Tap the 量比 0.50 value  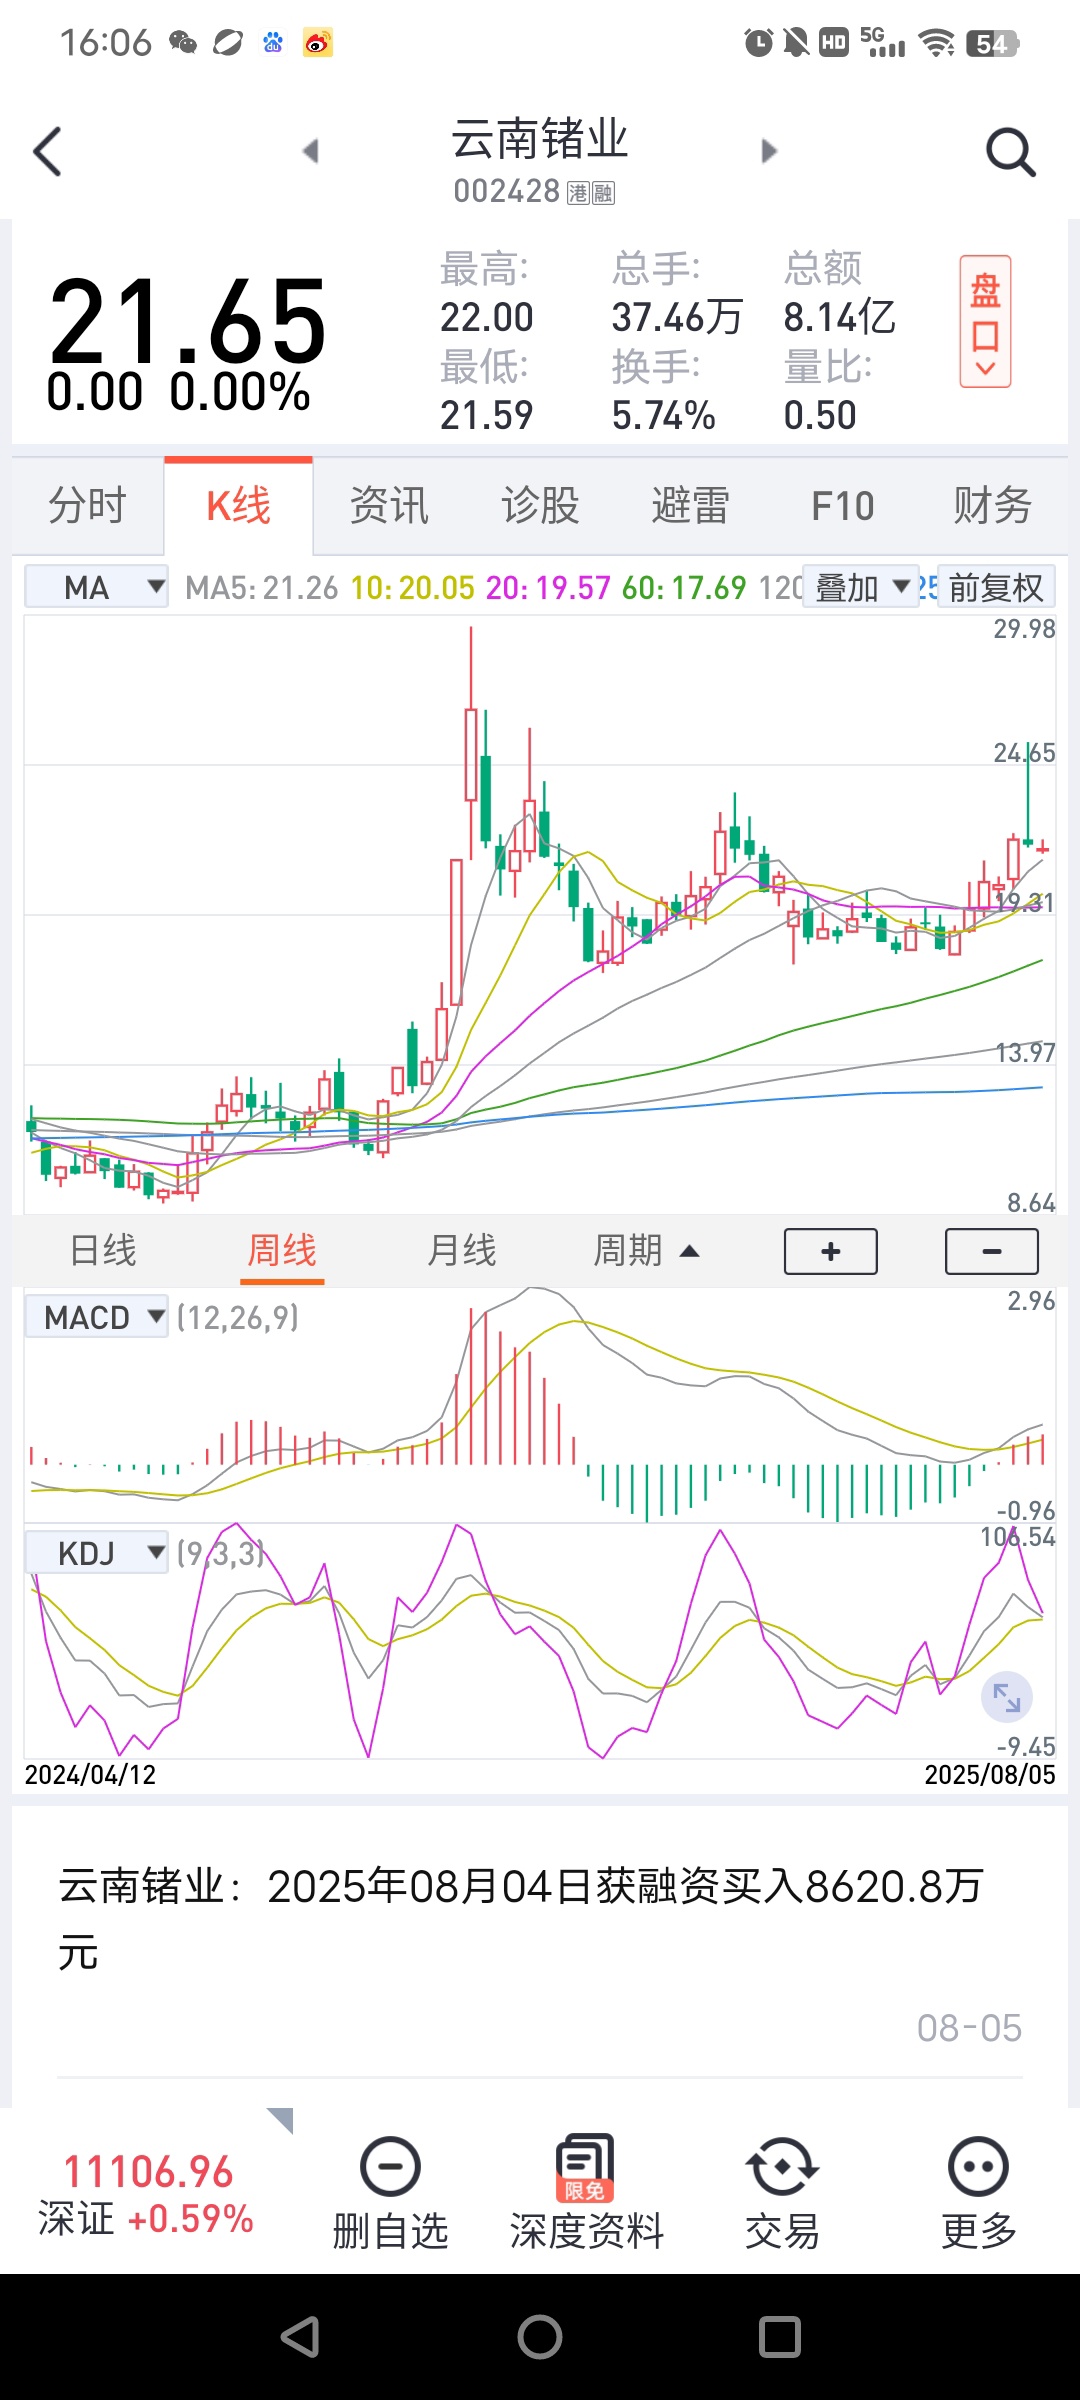820,415
